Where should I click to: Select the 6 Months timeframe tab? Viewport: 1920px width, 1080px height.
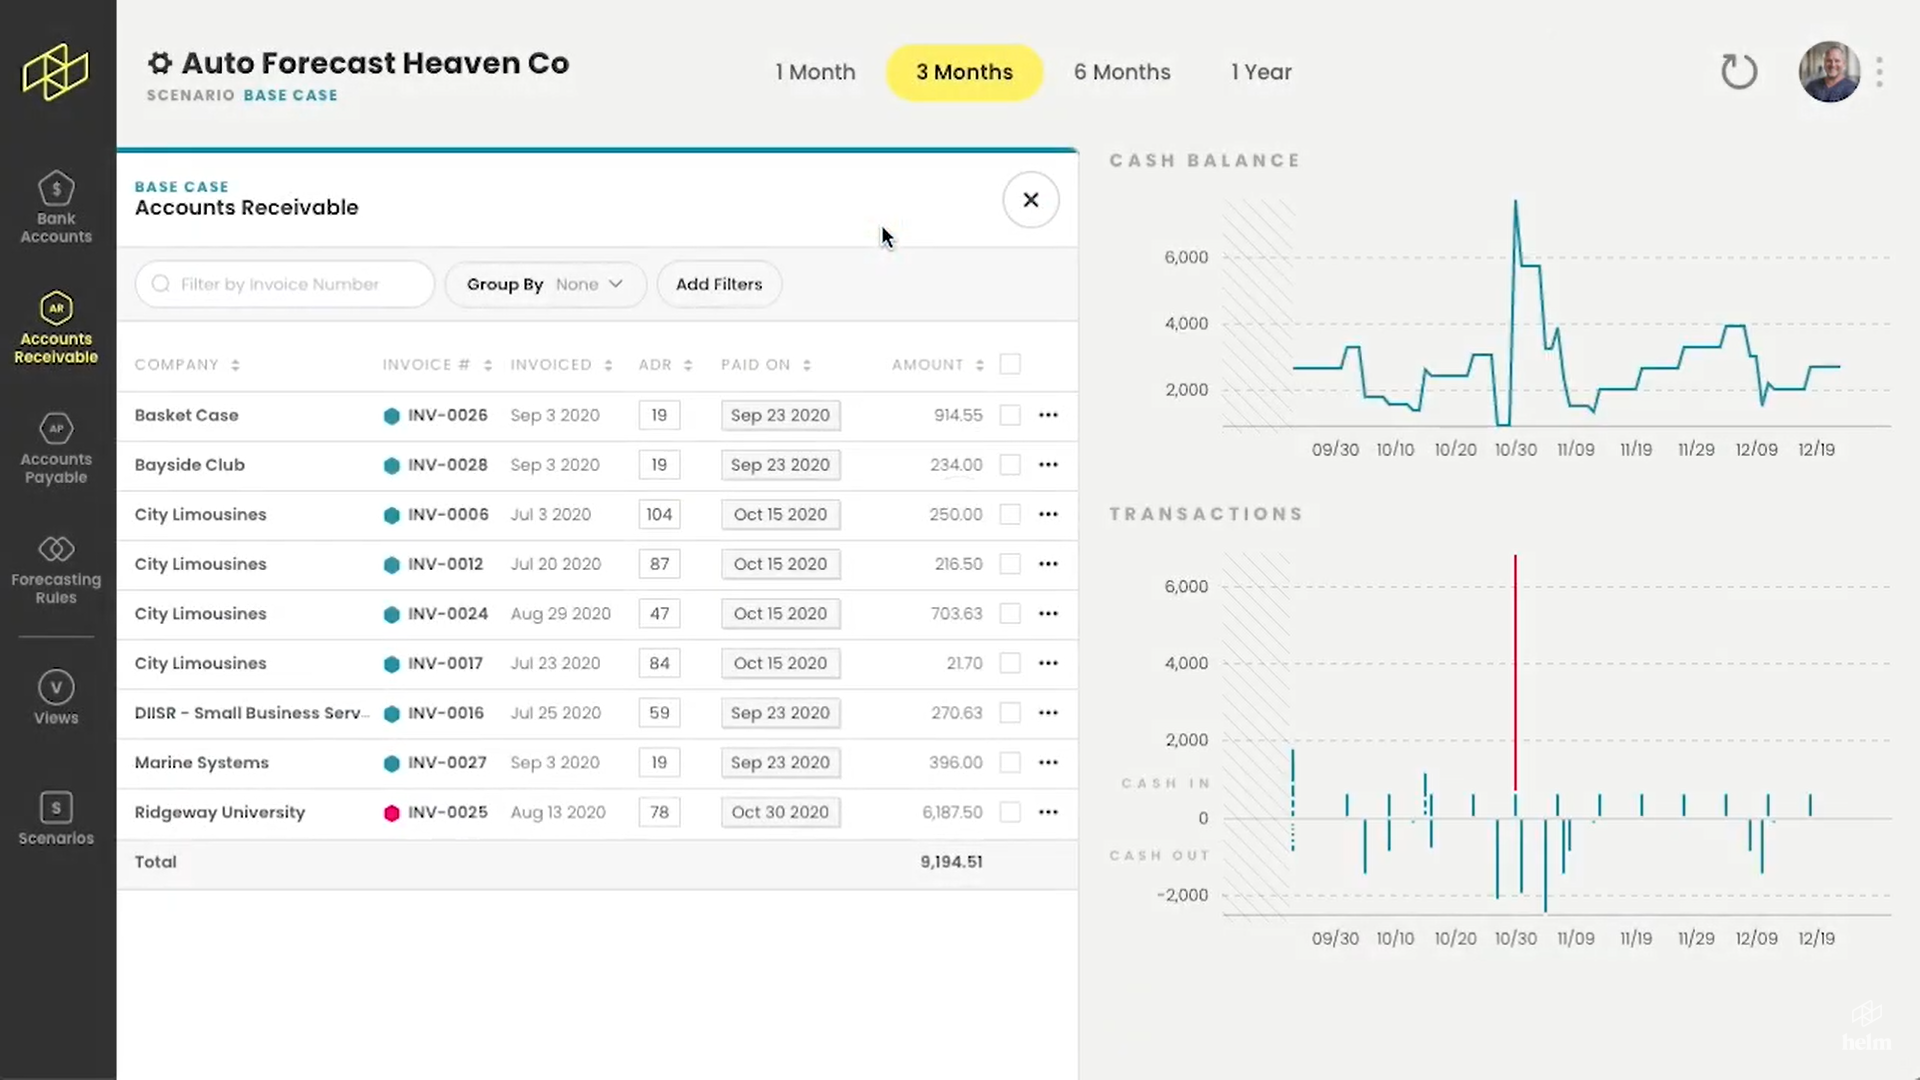pyautogui.click(x=1121, y=71)
